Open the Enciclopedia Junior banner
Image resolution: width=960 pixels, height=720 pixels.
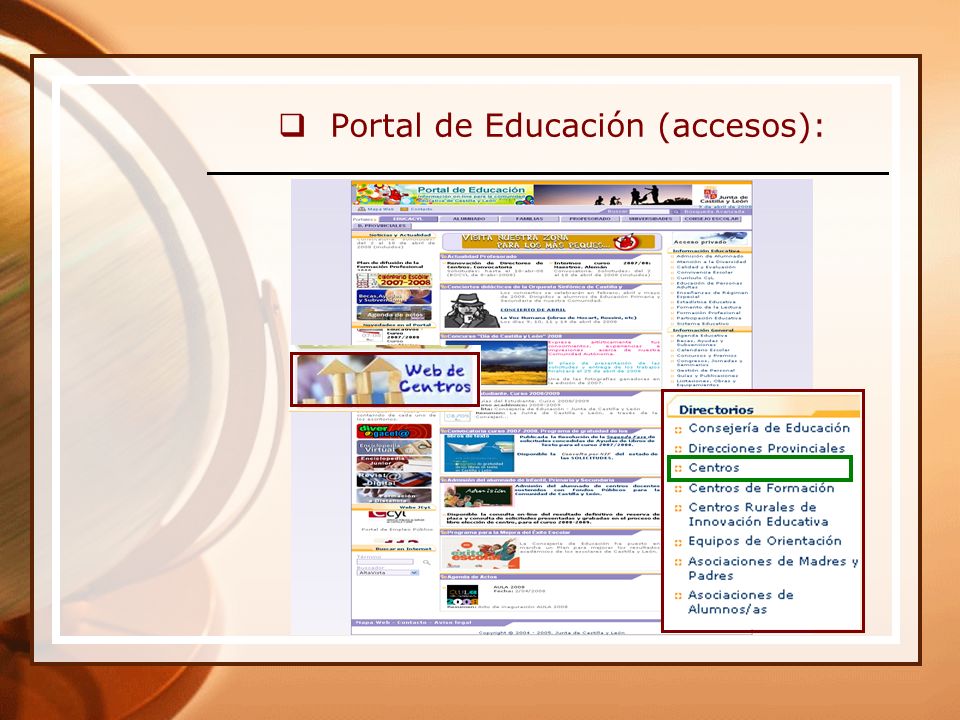pos(394,463)
